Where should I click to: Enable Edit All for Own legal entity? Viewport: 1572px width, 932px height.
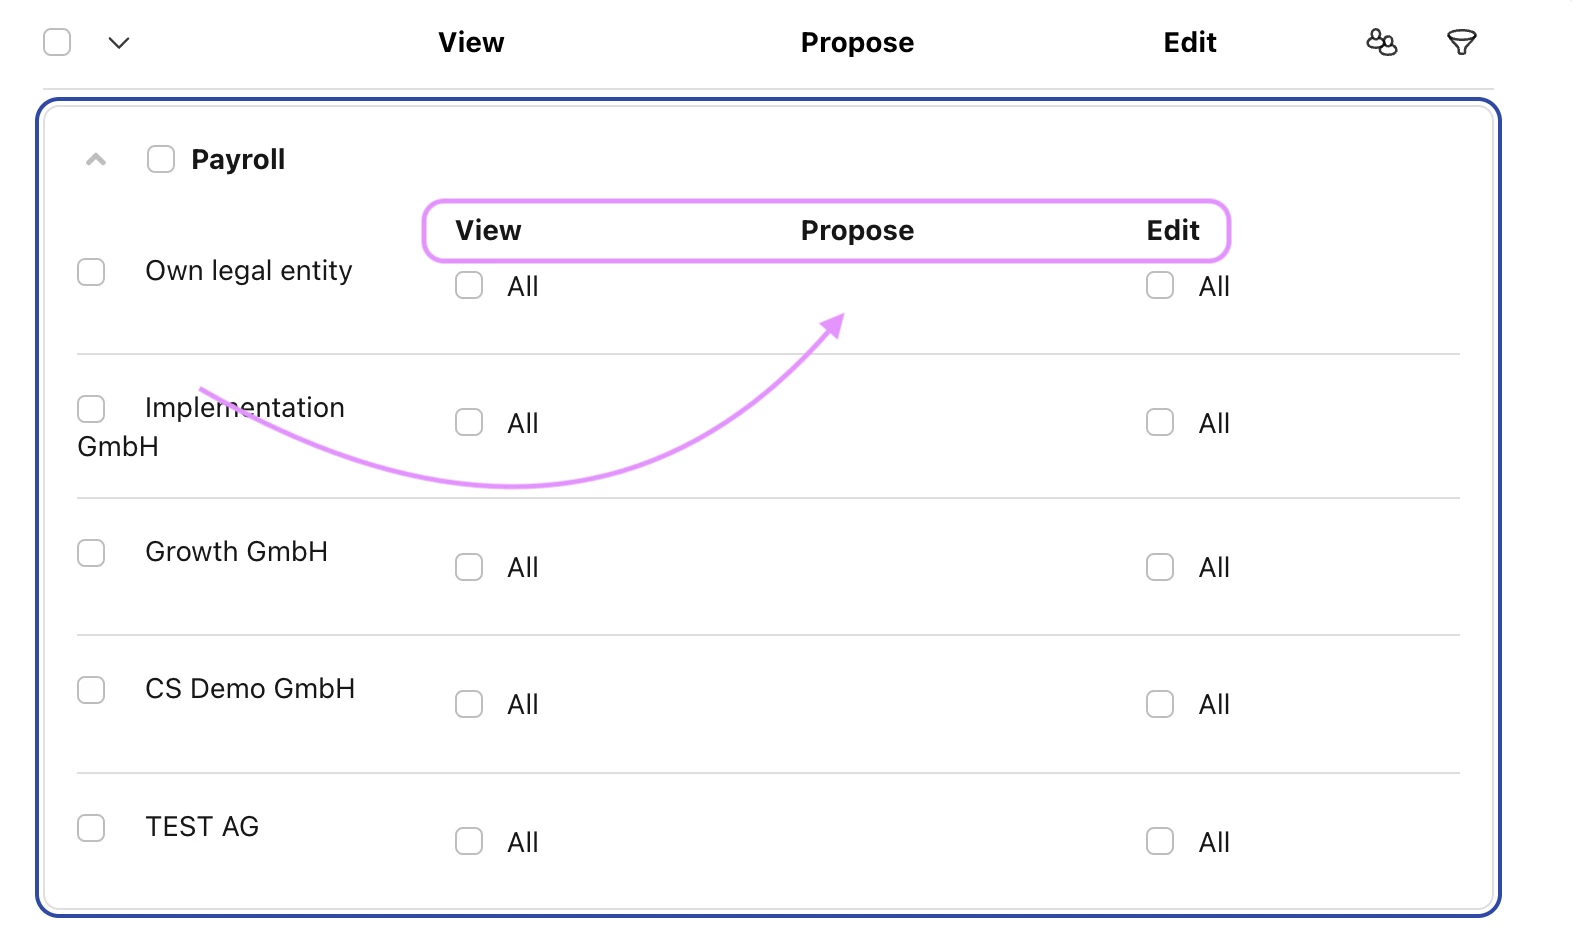coord(1160,285)
